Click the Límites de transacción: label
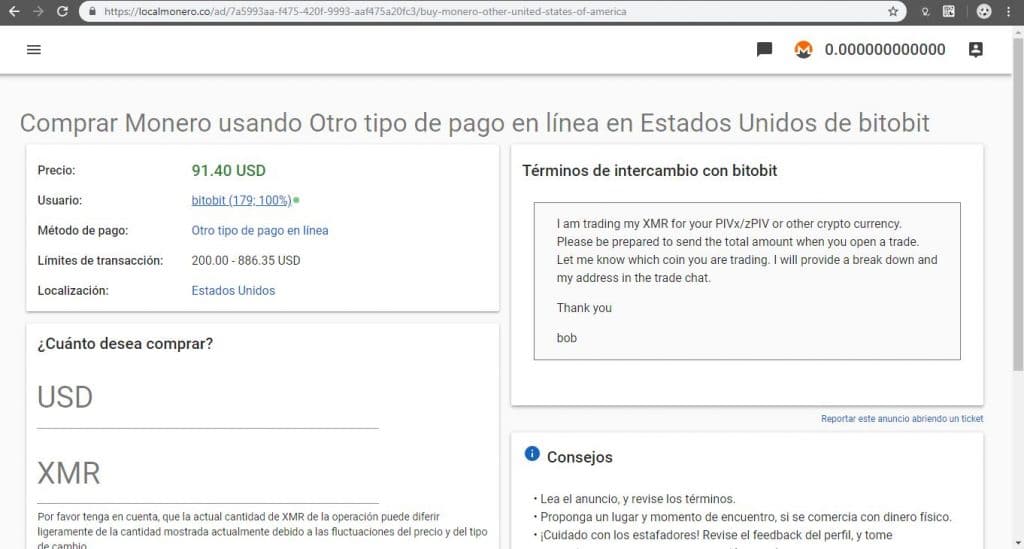The width and height of the screenshot is (1024, 549). click(100, 260)
